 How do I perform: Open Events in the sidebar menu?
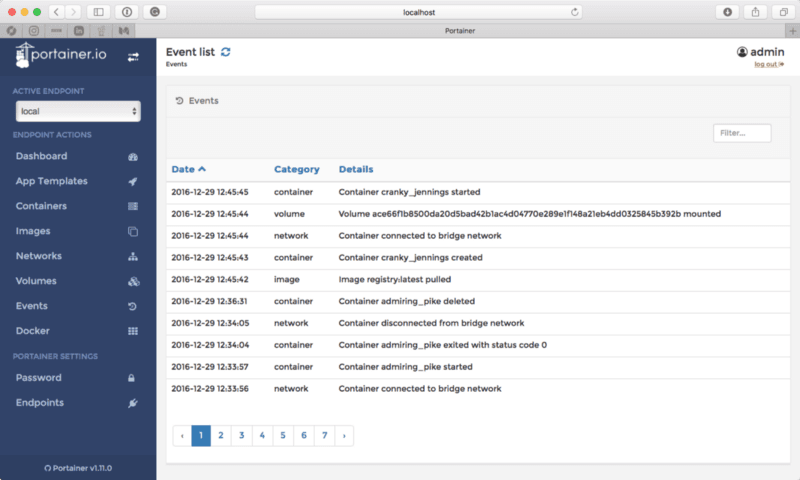(x=32, y=306)
